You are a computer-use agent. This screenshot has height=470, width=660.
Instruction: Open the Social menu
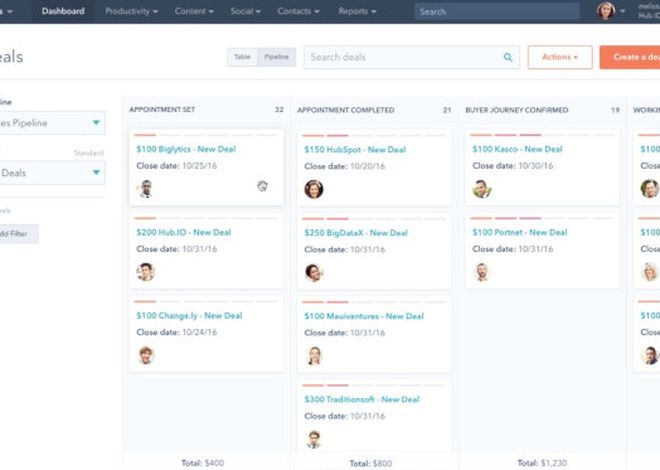245,11
